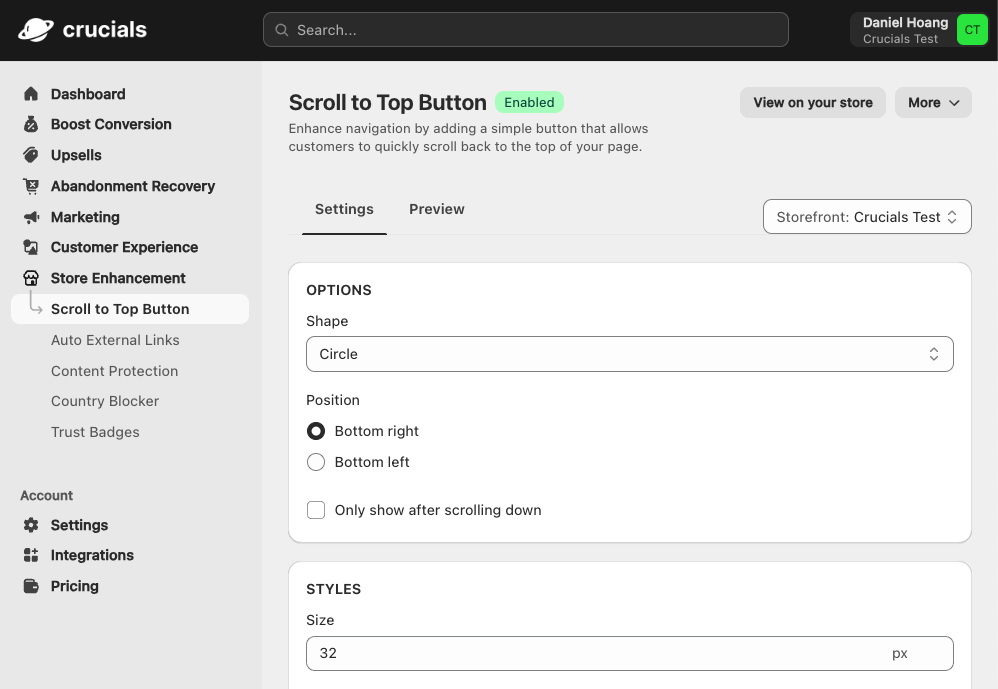Open the Upsells section
This screenshot has height=689, width=998.
[x=76, y=155]
